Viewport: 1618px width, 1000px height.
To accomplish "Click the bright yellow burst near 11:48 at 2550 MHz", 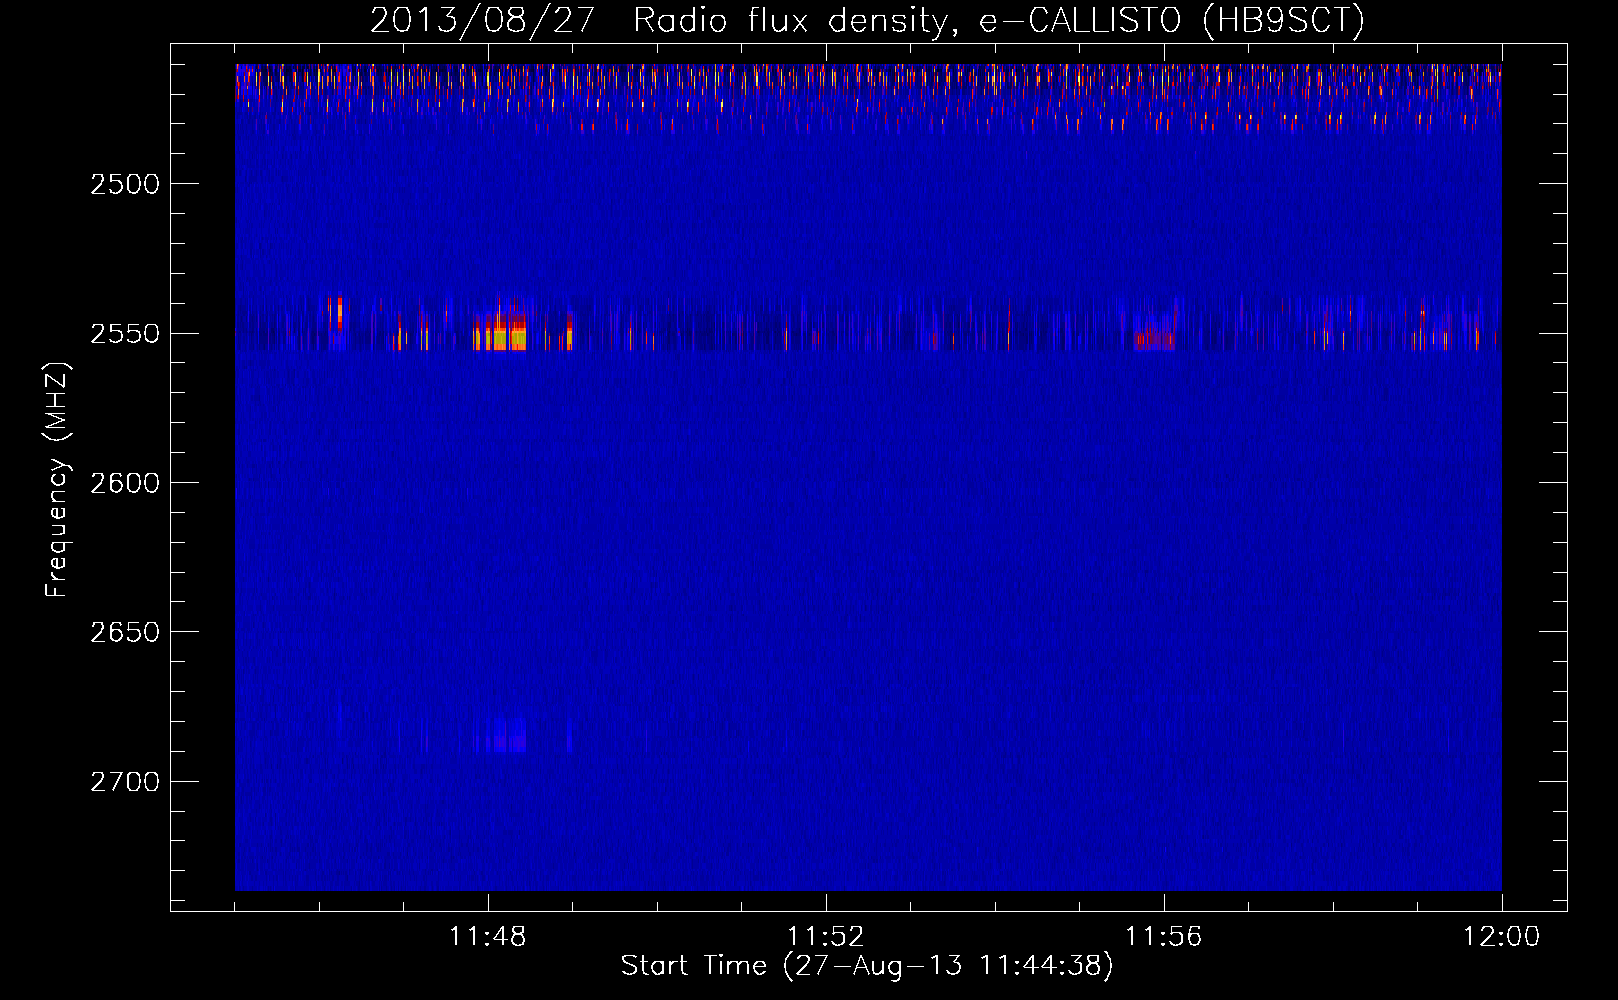I will tap(500, 331).
